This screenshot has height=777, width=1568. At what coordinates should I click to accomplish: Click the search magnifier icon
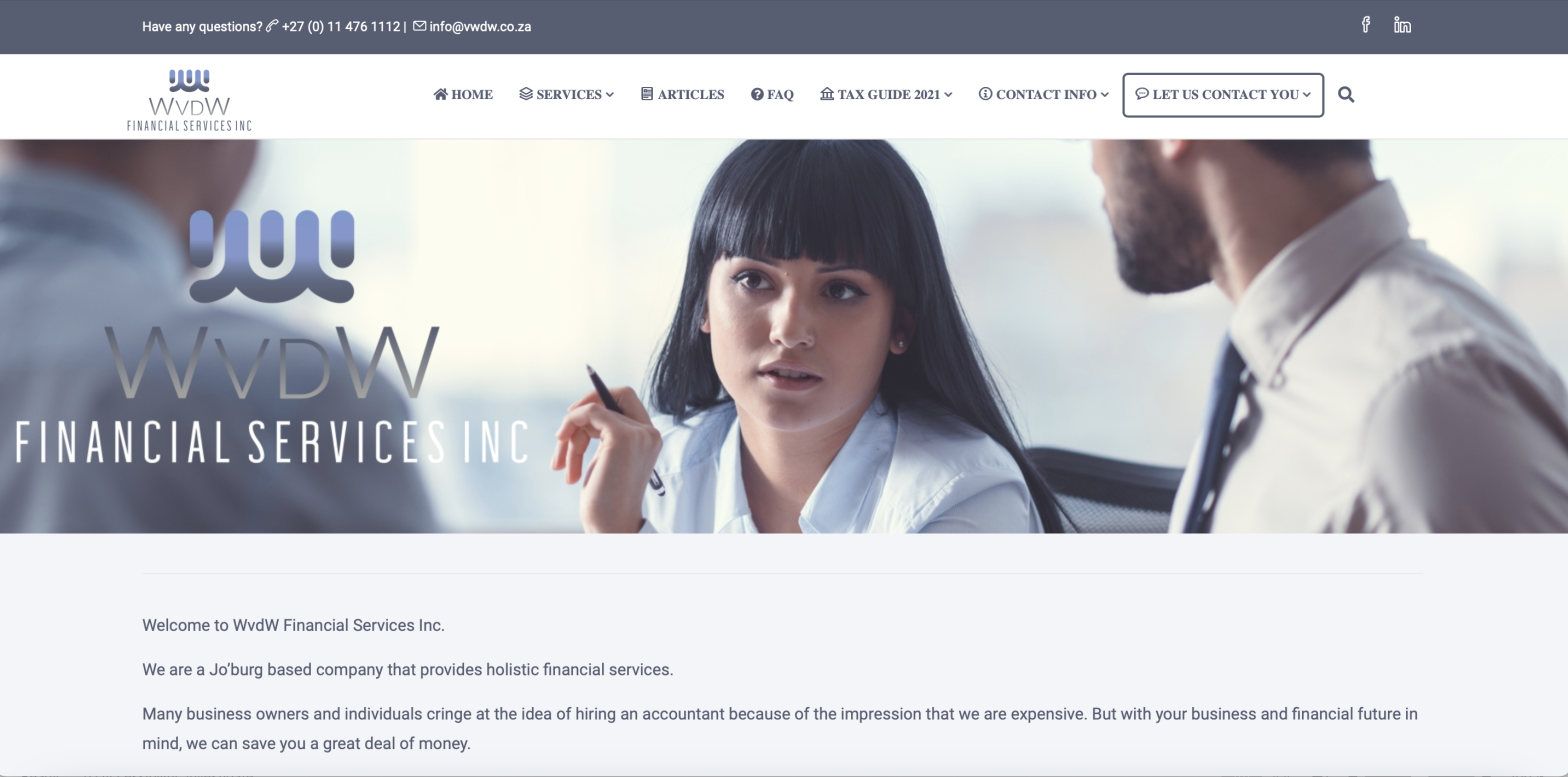(1346, 95)
